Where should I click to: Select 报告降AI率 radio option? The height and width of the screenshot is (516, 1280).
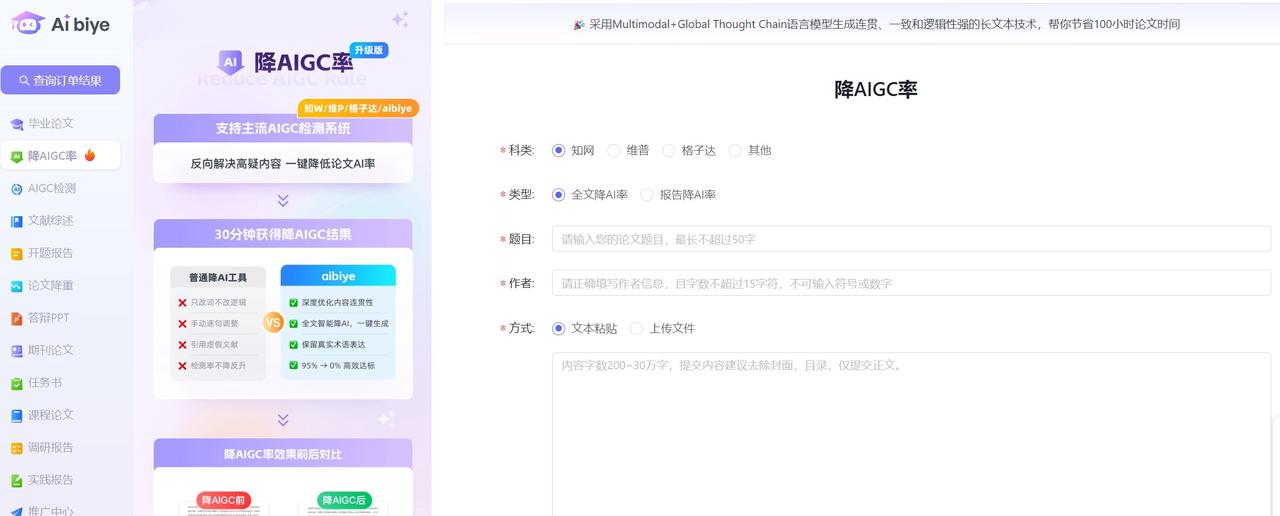647,195
